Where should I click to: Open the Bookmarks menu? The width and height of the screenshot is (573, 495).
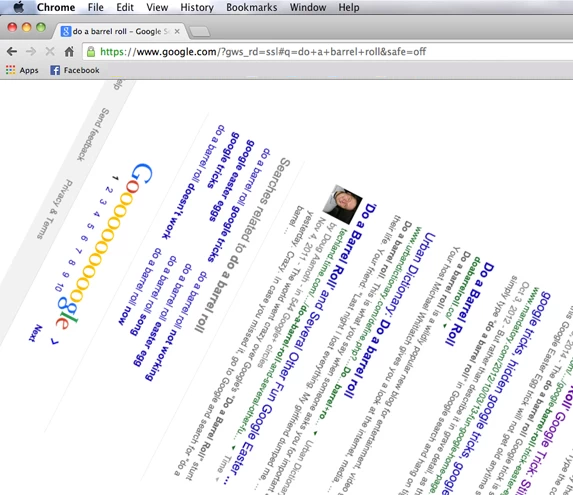[x=251, y=7]
